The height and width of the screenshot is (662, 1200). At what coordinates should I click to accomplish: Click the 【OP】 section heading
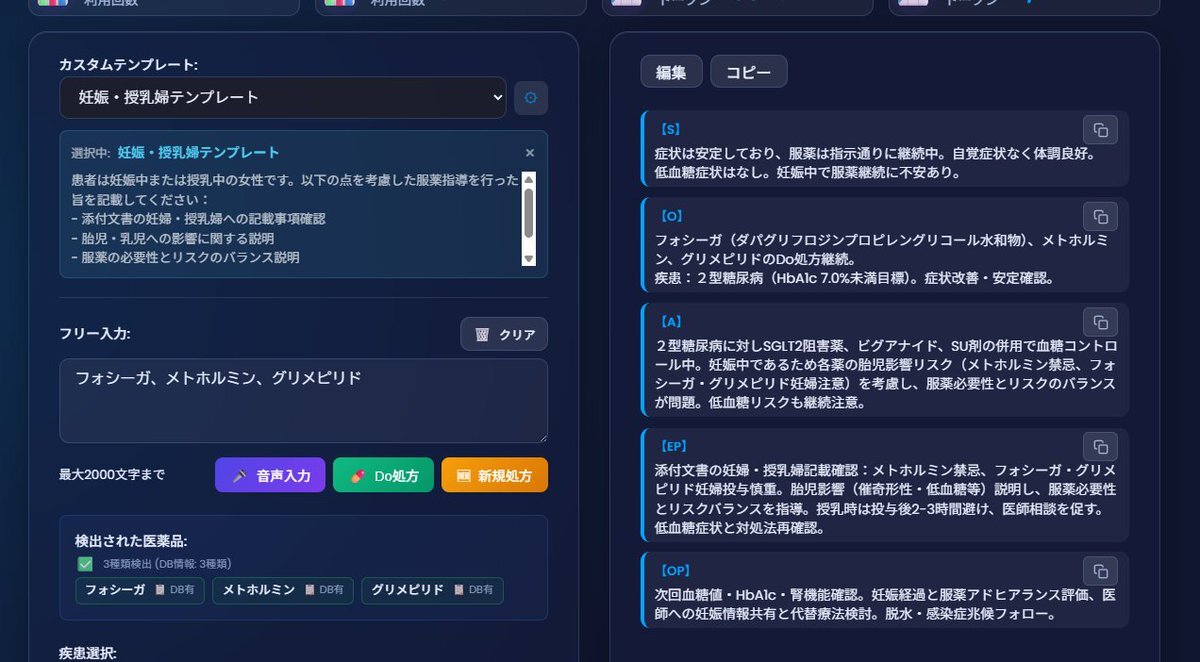pos(675,570)
